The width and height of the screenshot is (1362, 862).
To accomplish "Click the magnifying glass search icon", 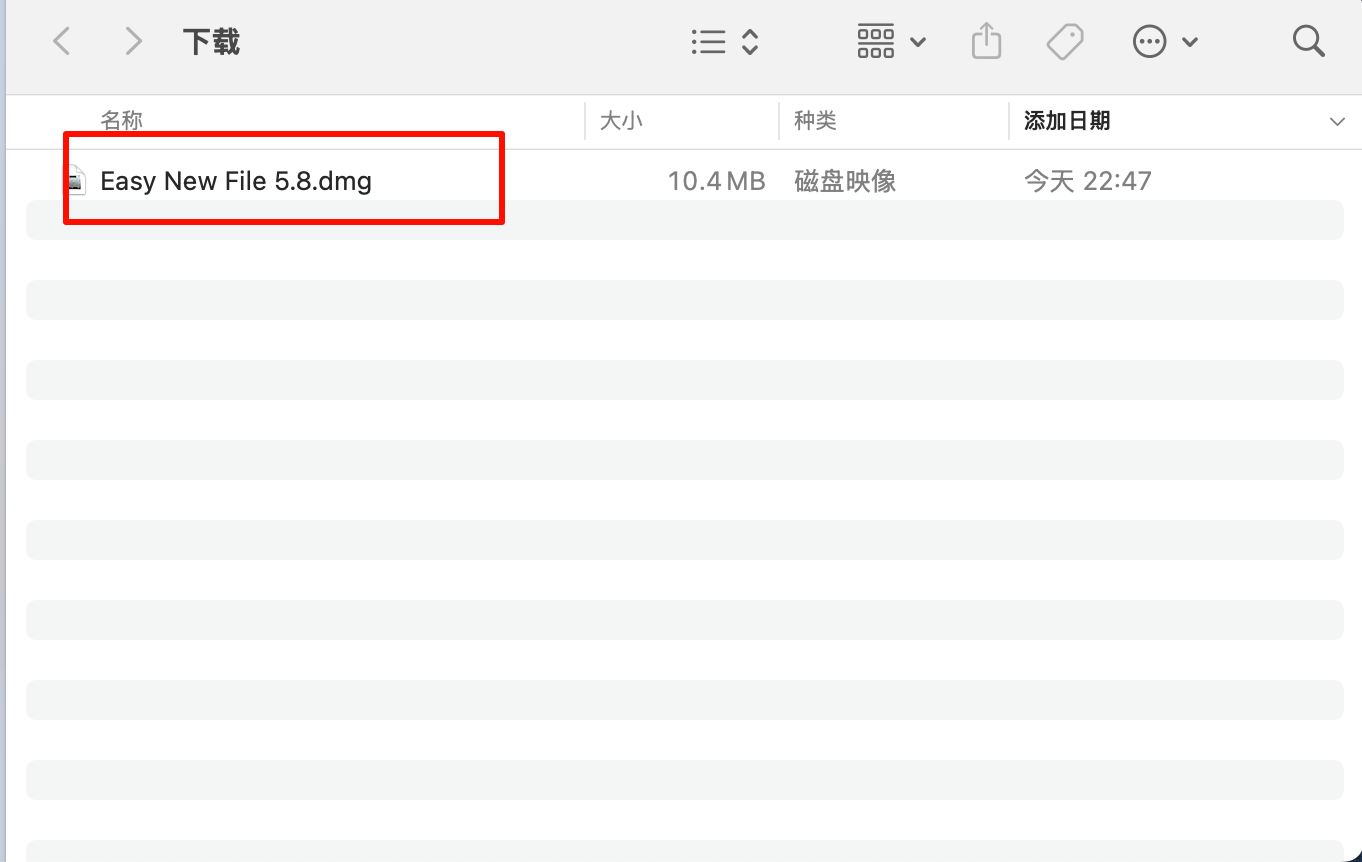I will point(1308,41).
